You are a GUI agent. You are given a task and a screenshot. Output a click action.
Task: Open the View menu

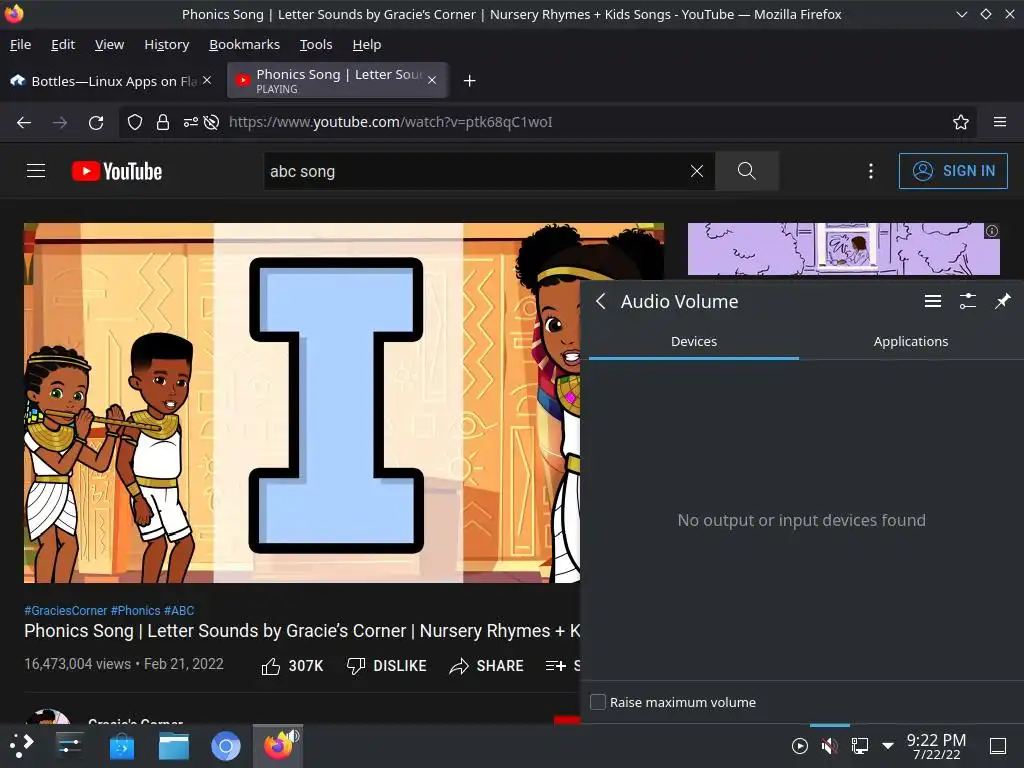coord(109,44)
